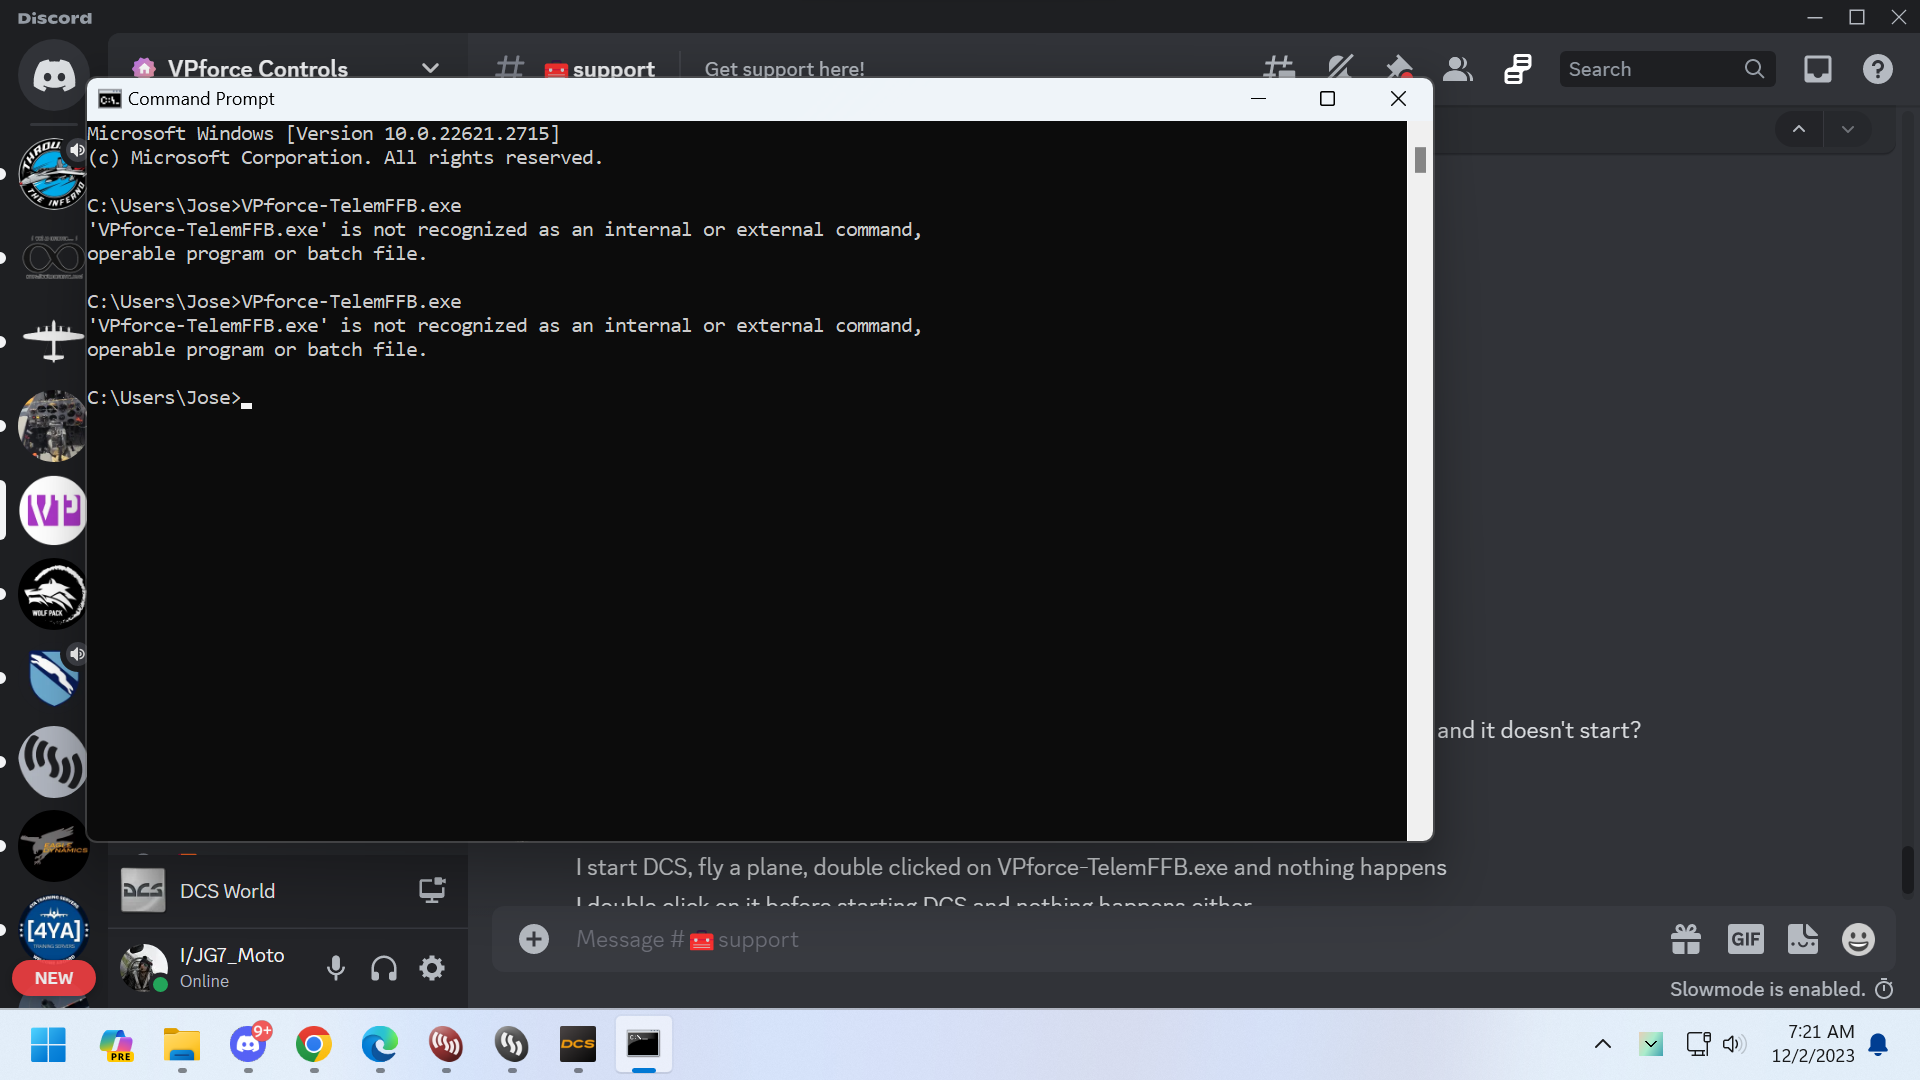
Task: Toggle member list visibility
Action: click(x=1458, y=68)
